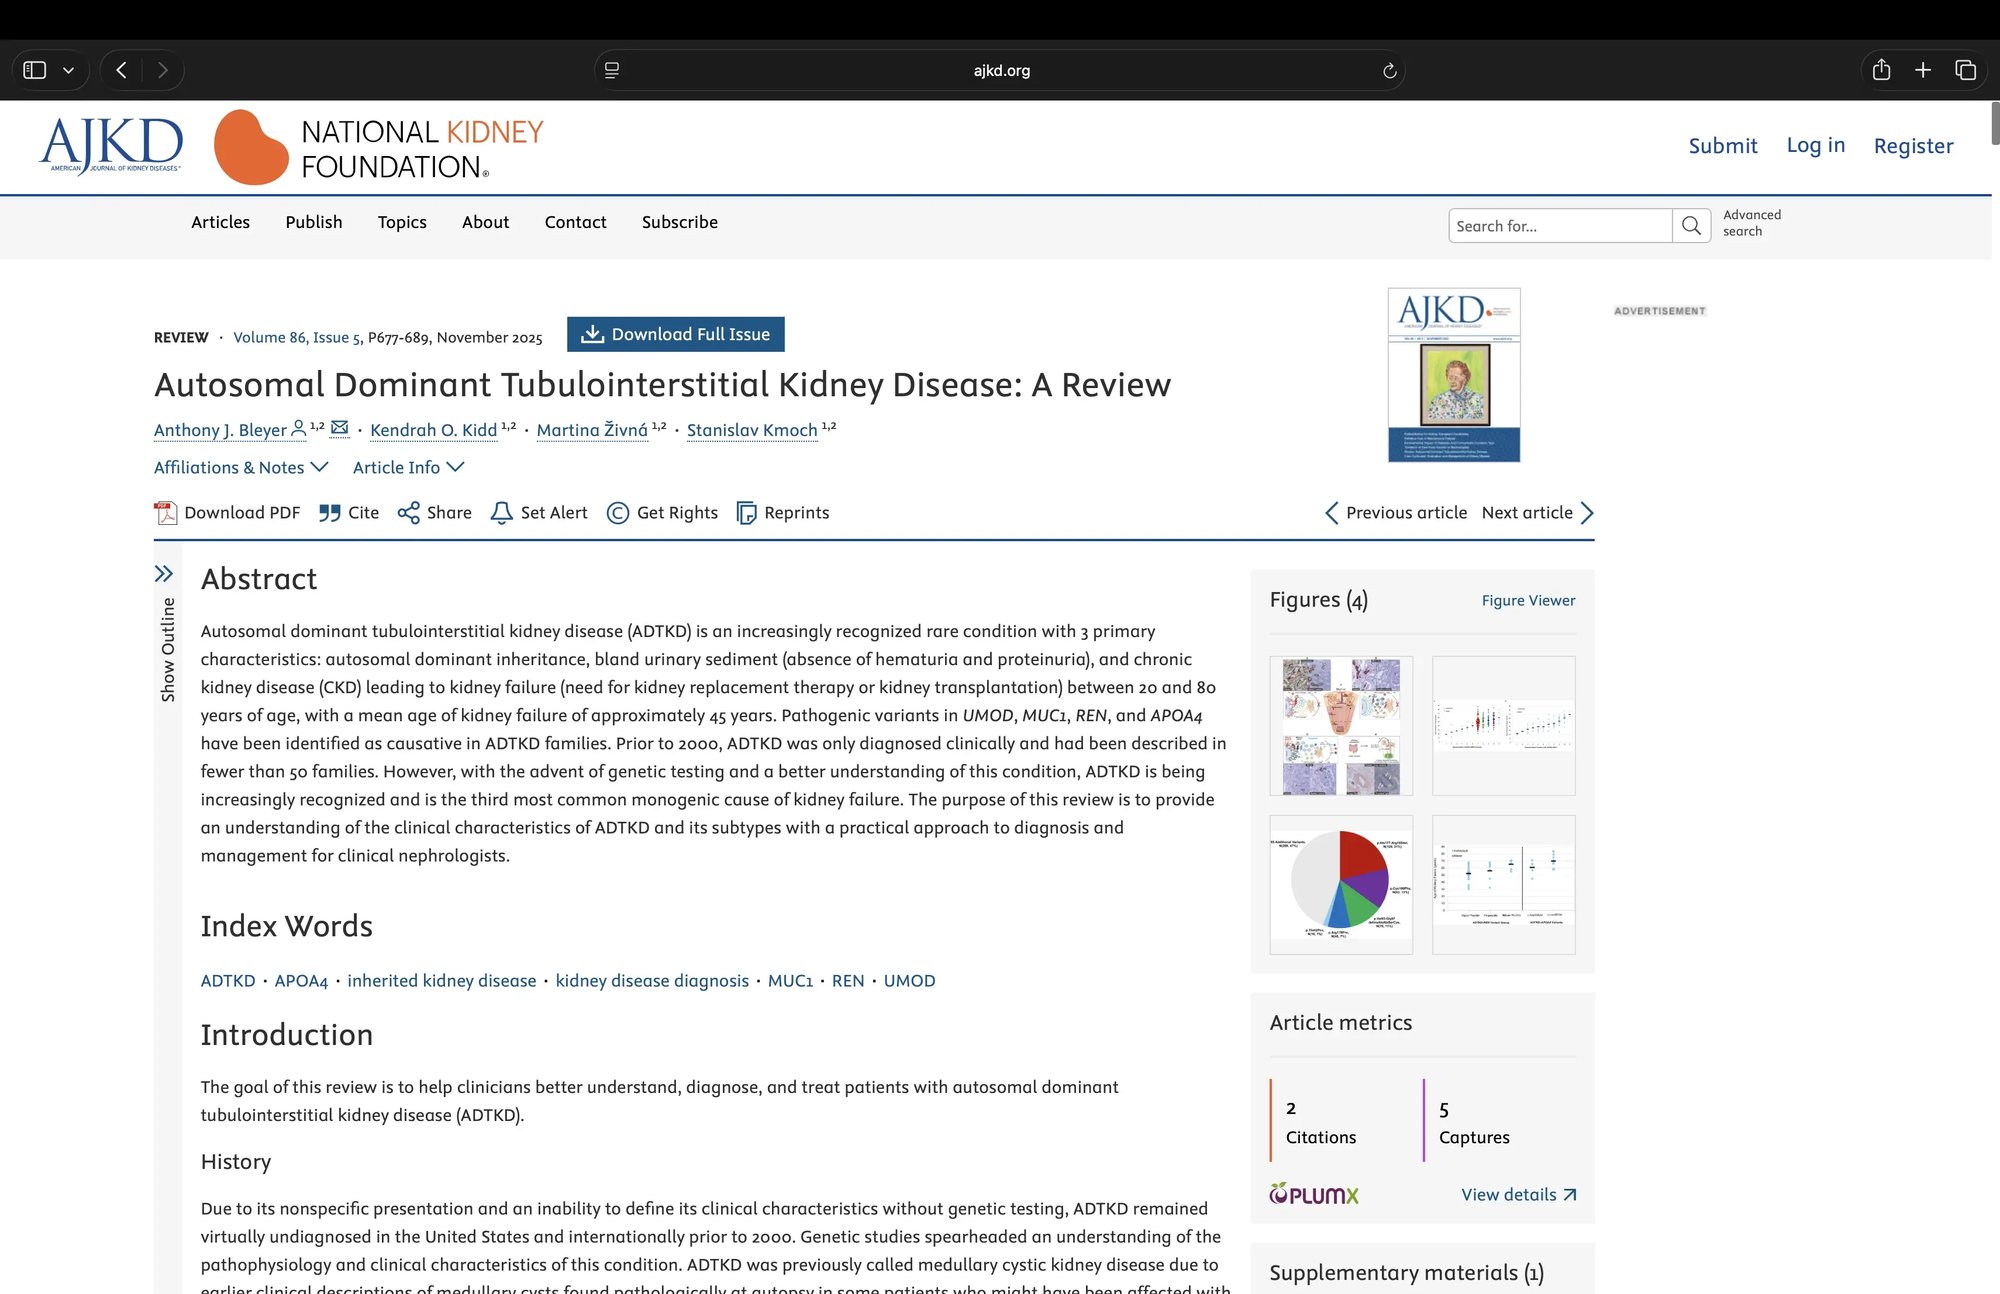Click the search magnifier icon
The height and width of the screenshot is (1294, 2000).
point(1691,226)
